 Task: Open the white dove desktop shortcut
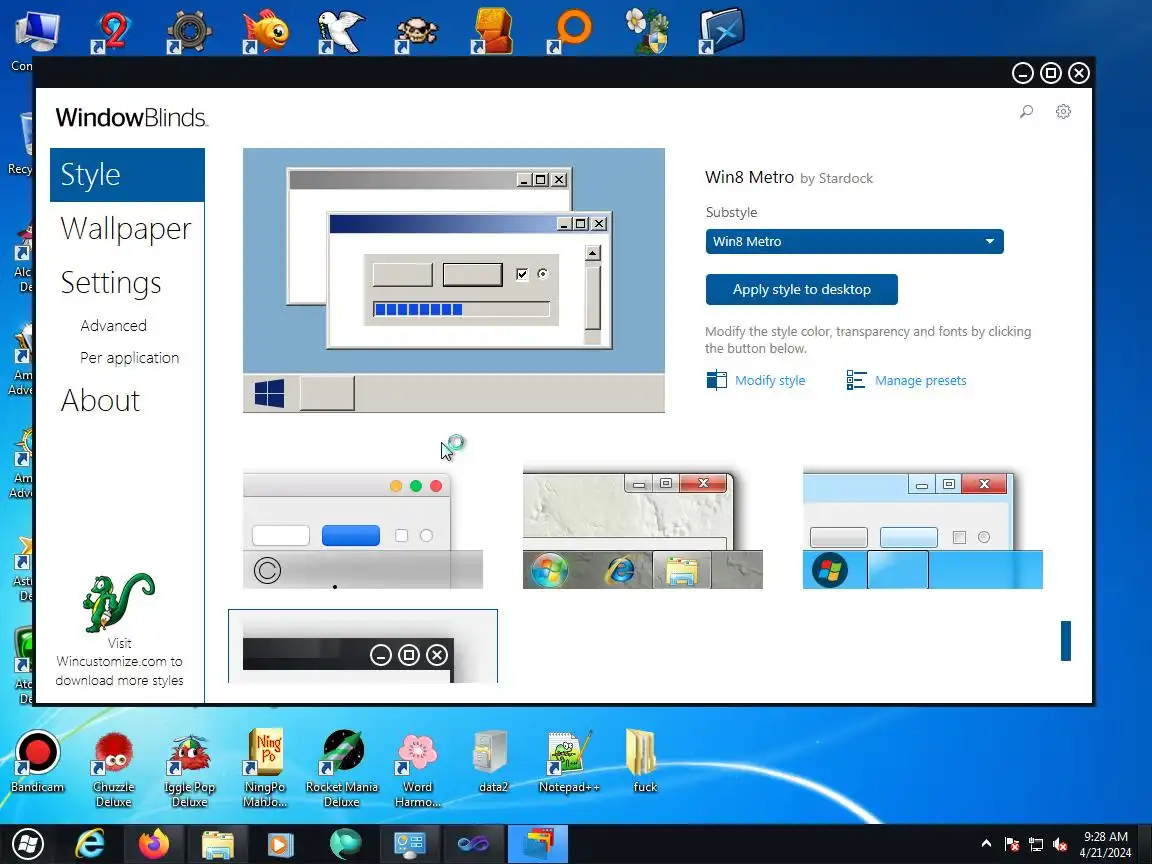coord(341,31)
